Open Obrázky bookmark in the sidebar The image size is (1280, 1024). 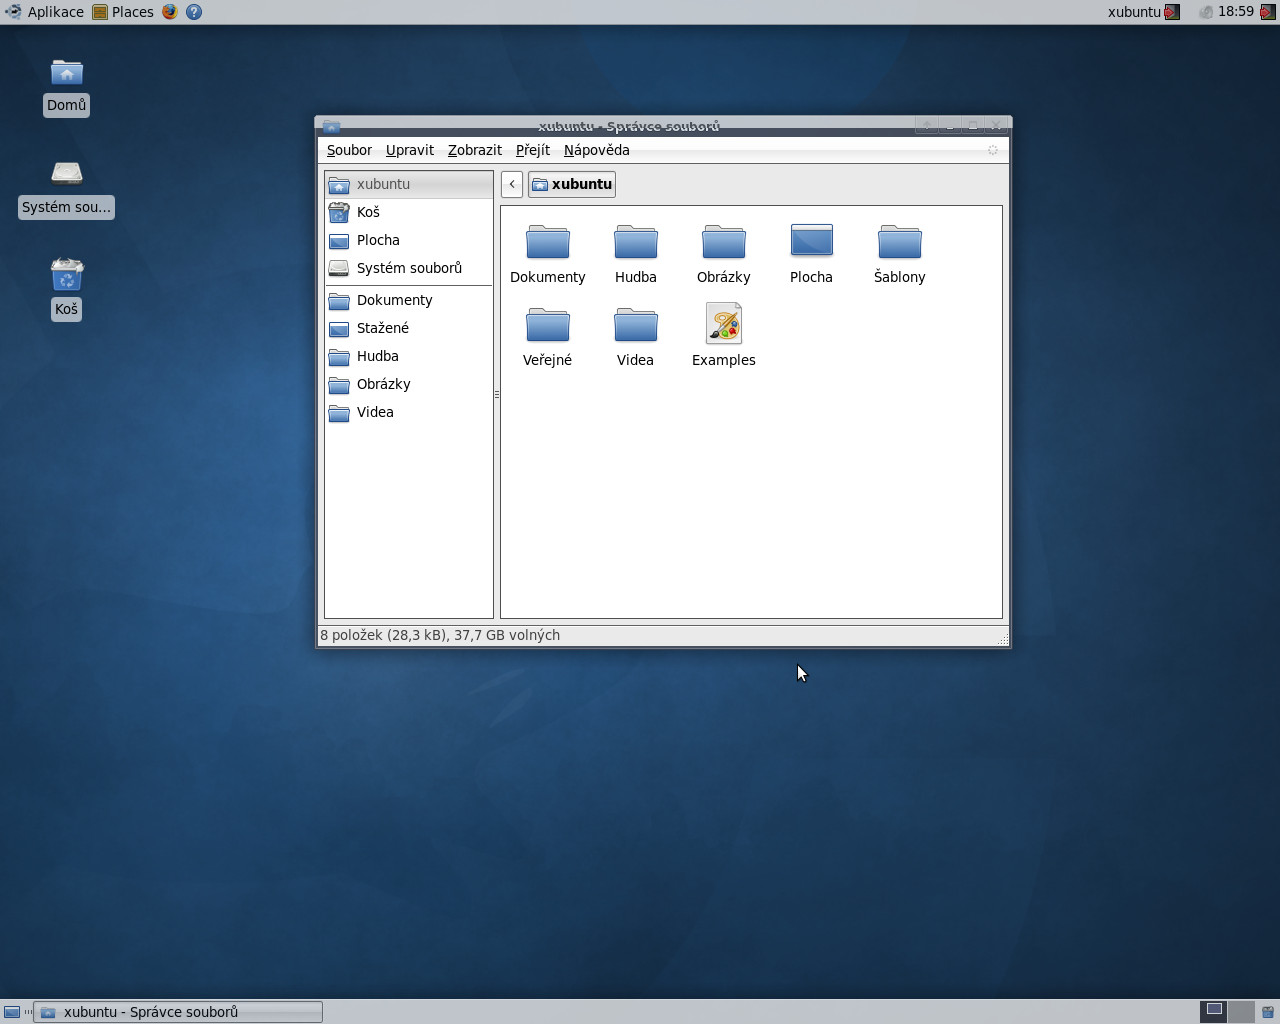point(409,384)
